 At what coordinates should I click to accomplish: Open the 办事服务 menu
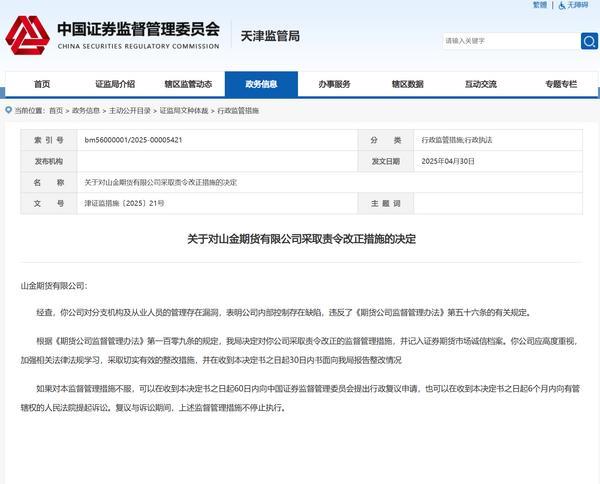tap(334, 85)
